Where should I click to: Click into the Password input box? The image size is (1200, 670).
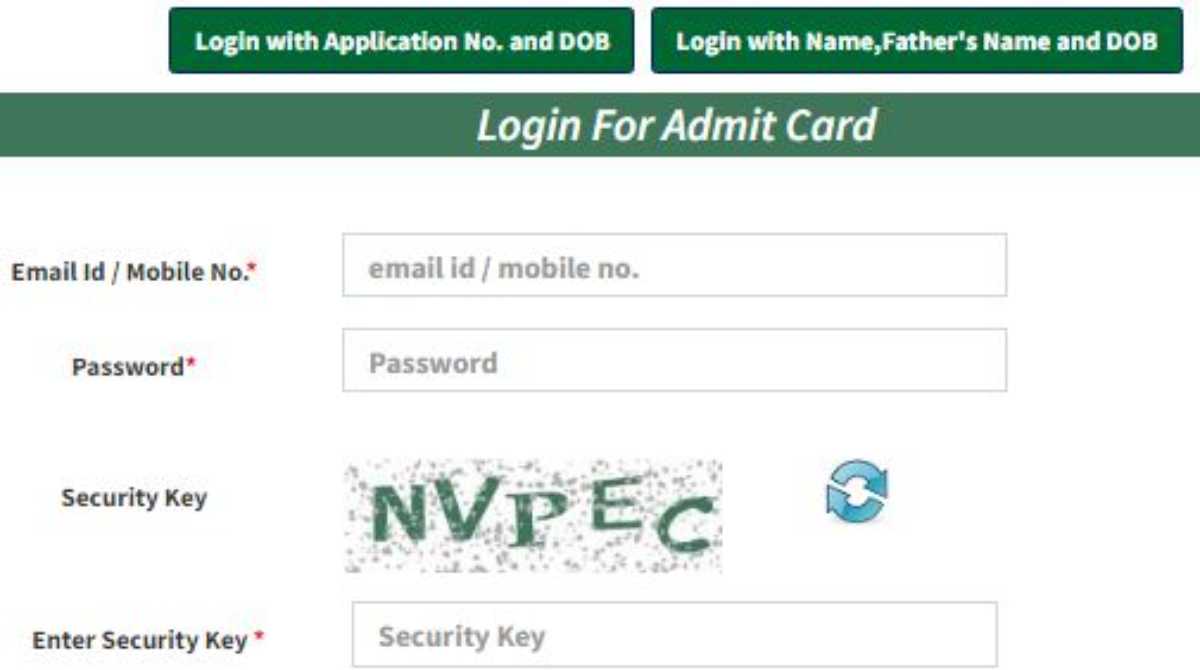pyautogui.click(x=674, y=360)
